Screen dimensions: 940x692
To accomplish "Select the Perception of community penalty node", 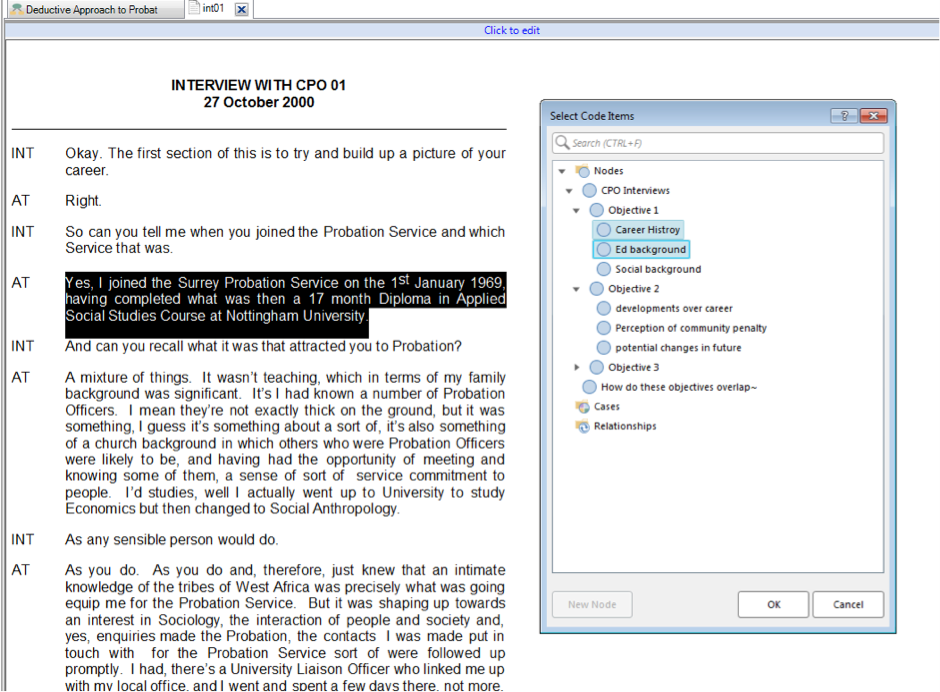I will pyautogui.click(x=690, y=328).
